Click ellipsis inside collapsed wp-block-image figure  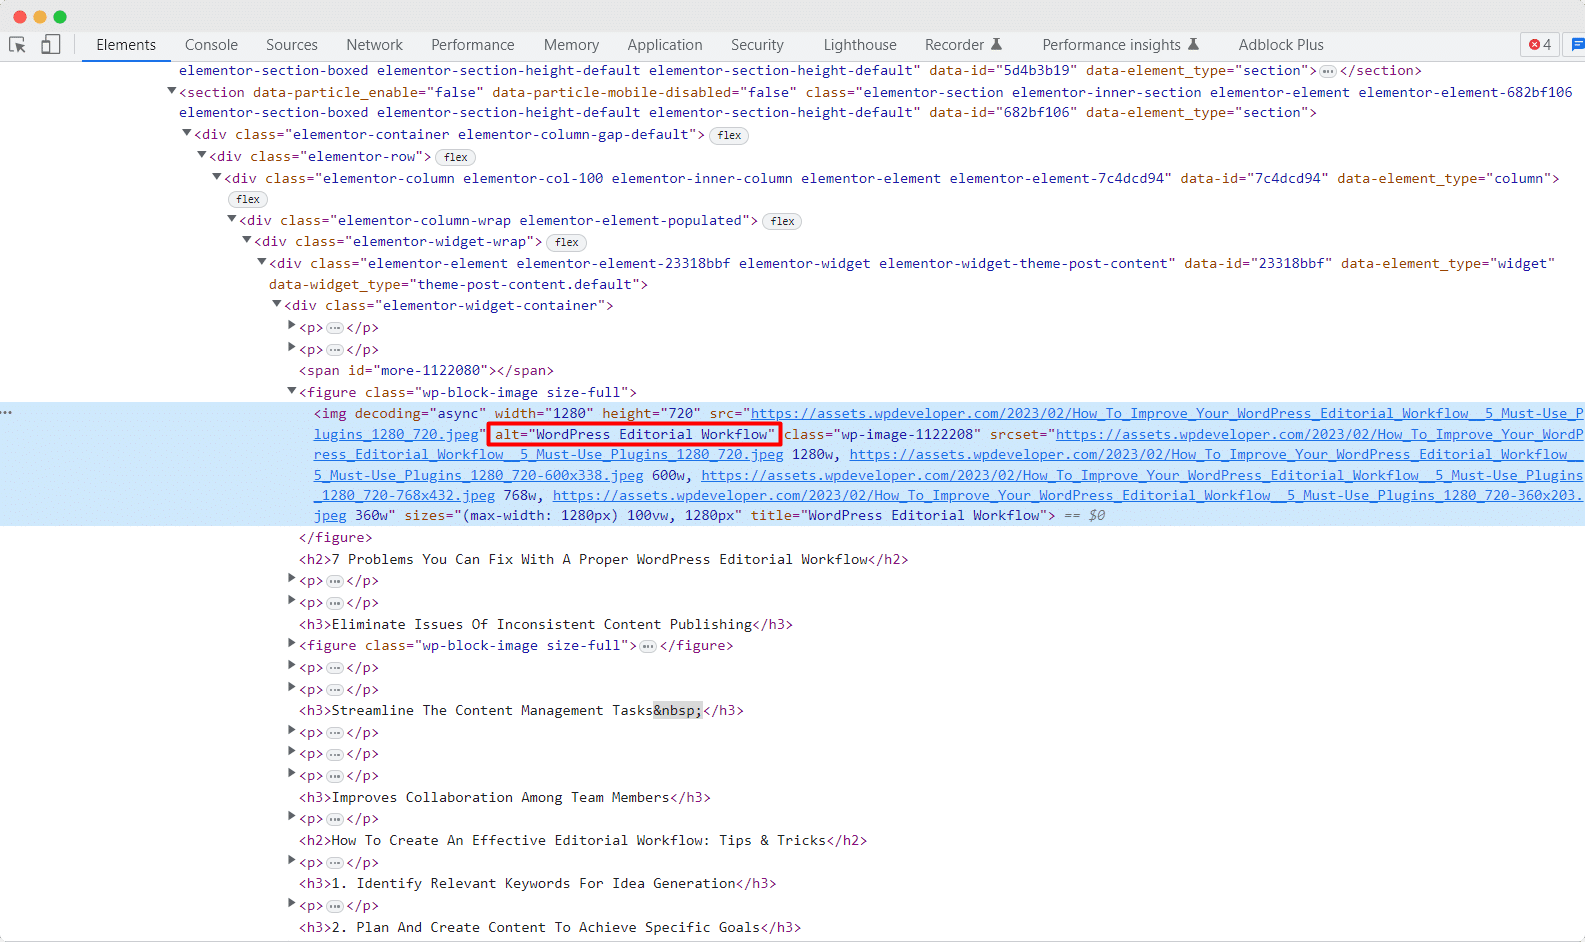coord(648,646)
